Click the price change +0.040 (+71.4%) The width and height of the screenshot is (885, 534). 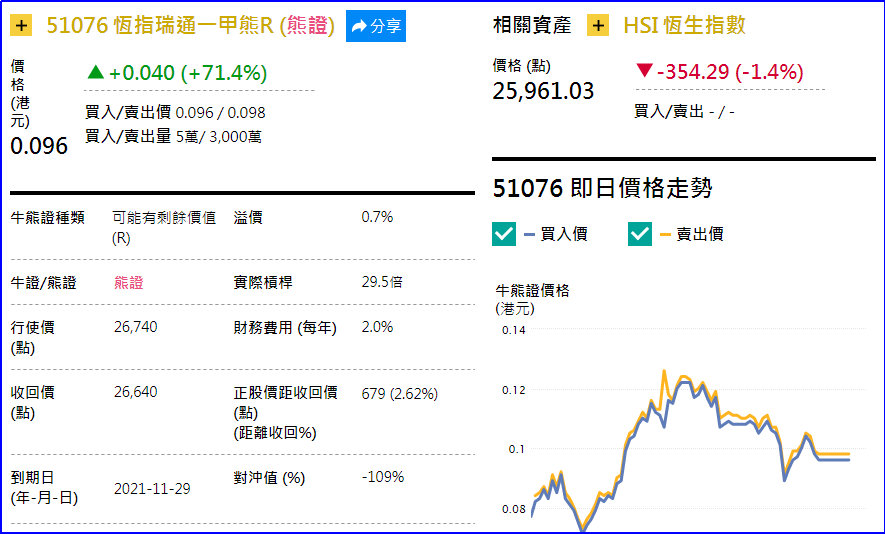point(177,73)
